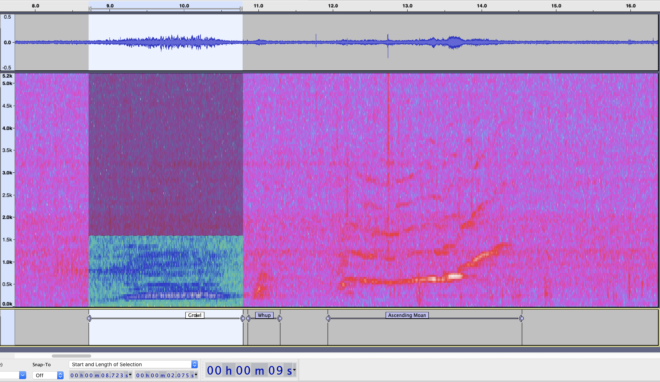
Task: Click the Whup label's right boundary handle
Action: [x=280, y=318]
